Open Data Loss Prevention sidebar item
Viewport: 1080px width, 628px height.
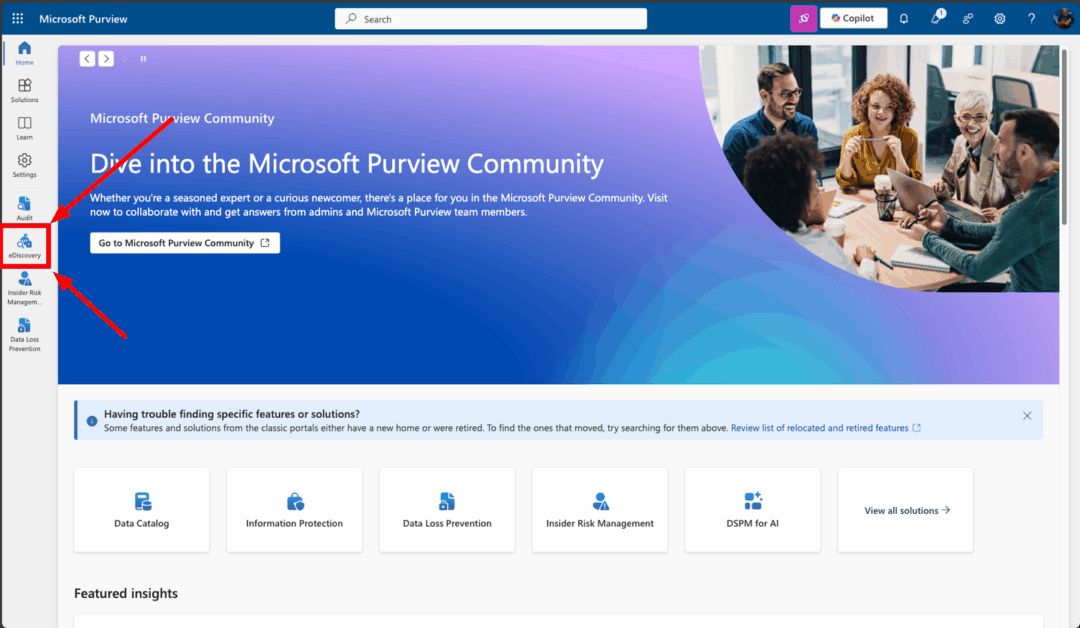[x=25, y=335]
